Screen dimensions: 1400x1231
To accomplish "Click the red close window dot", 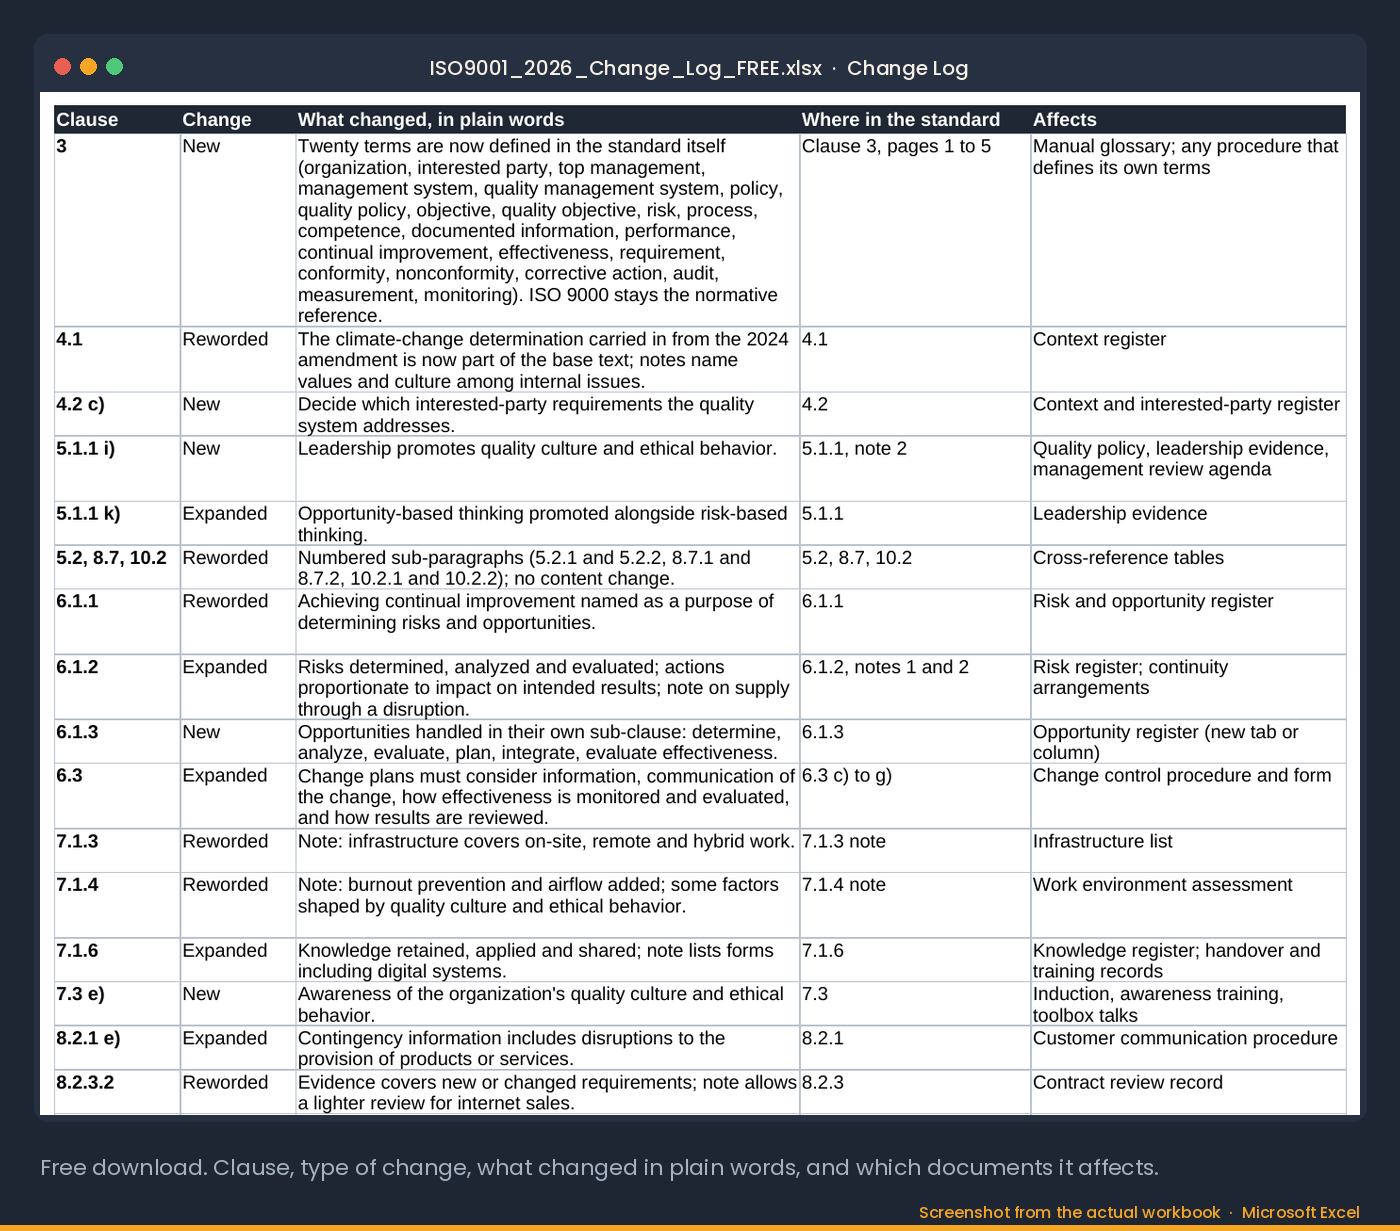I will [62, 67].
